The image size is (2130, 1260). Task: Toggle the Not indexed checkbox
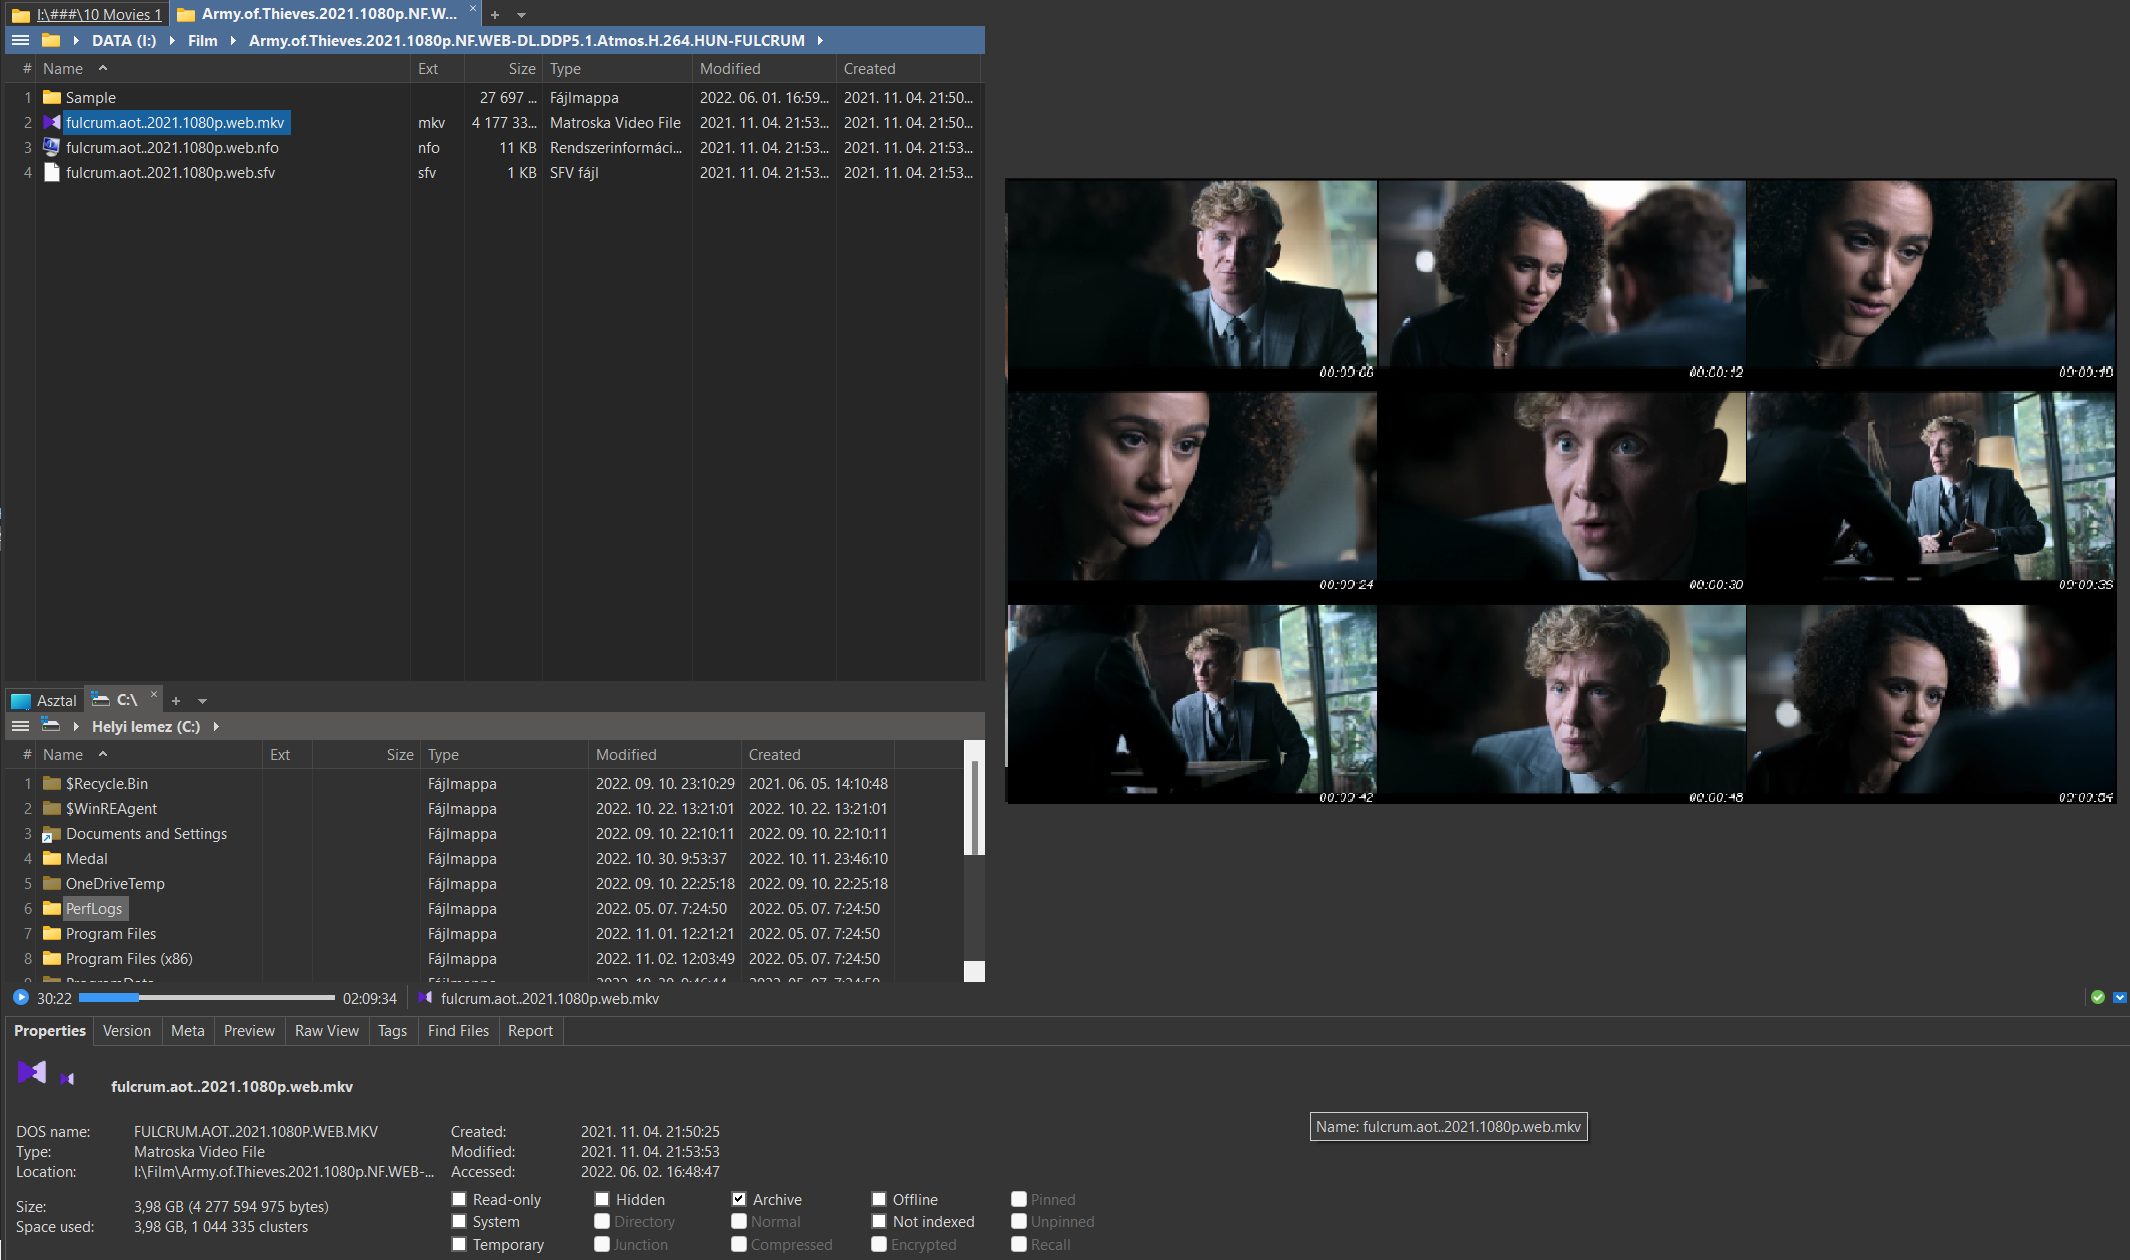click(x=879, y=1222)
